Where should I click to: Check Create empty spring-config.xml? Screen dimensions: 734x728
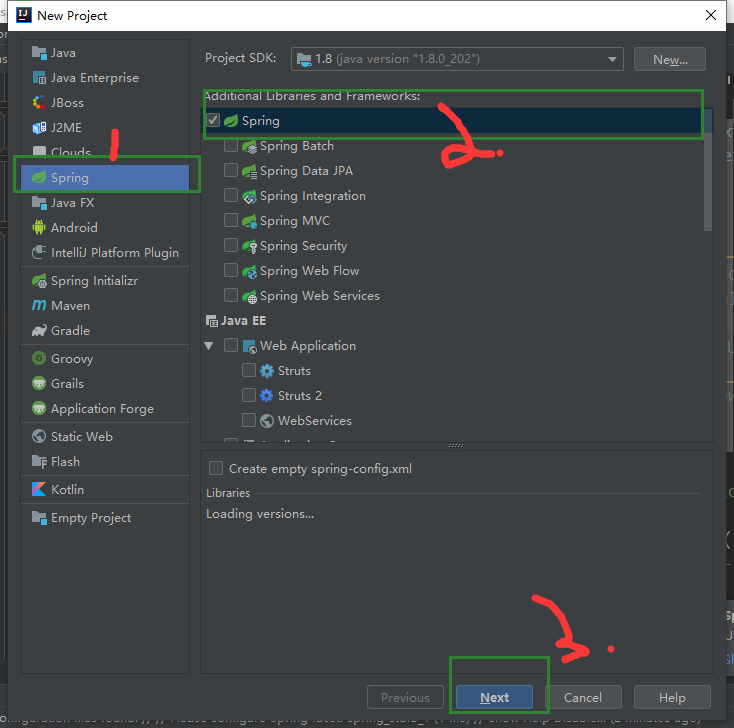click(216, 468)
